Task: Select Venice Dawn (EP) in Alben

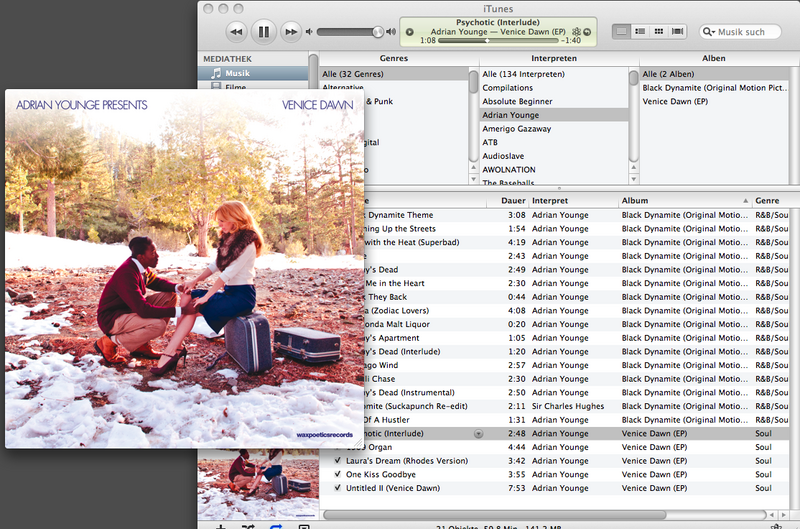Action: (x=714, y=102)
